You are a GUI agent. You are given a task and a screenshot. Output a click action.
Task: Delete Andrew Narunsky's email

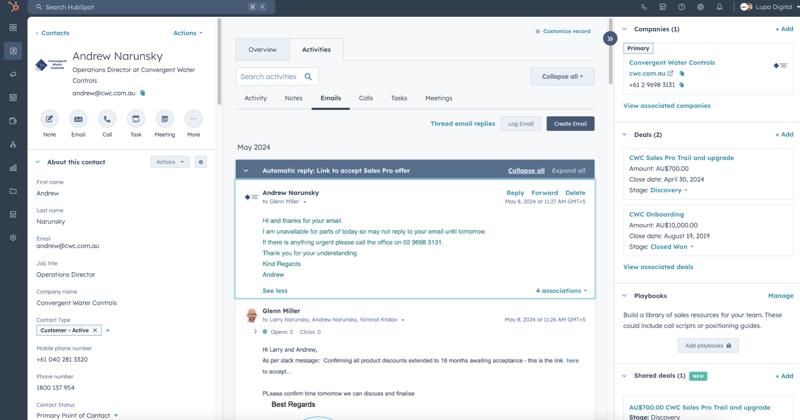click(575, 193)
